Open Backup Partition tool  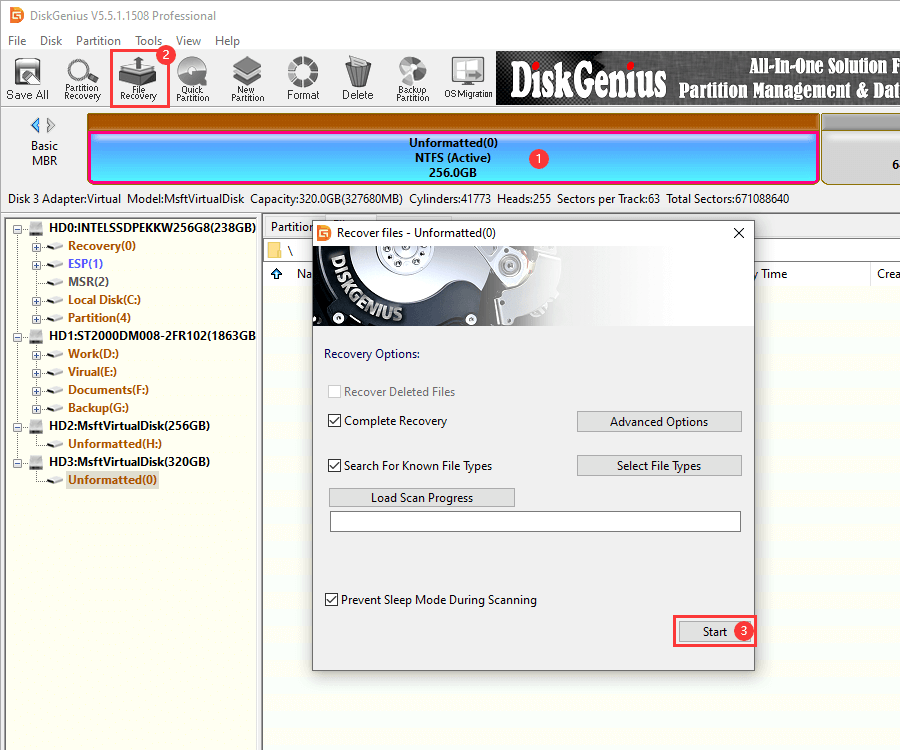point(413,79)
